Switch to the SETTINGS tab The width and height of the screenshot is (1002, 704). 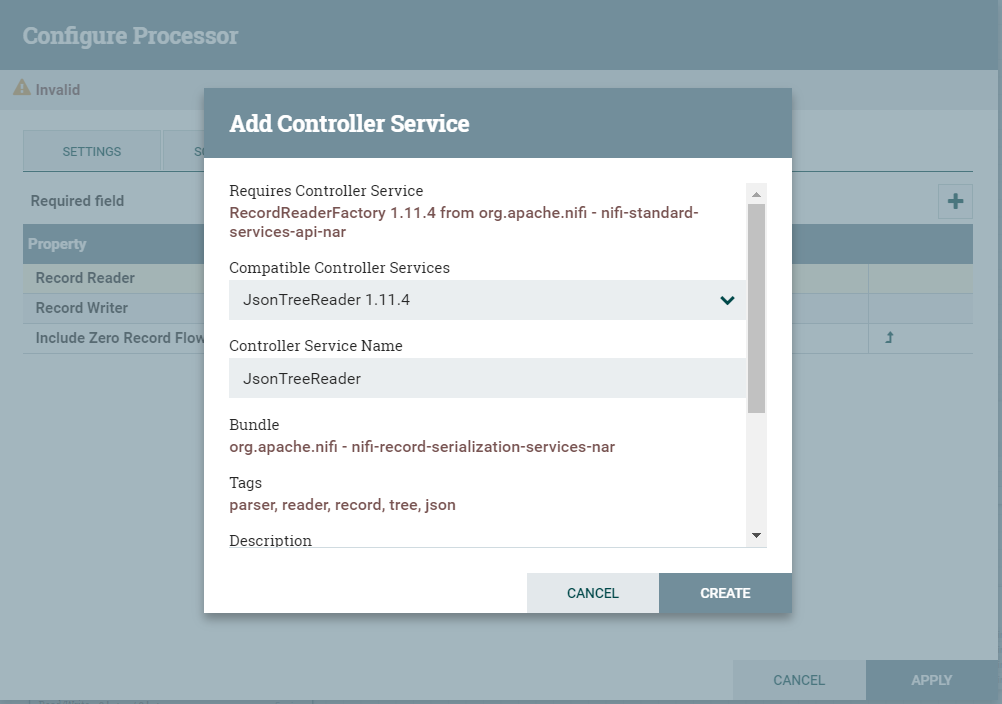[91, 151]
